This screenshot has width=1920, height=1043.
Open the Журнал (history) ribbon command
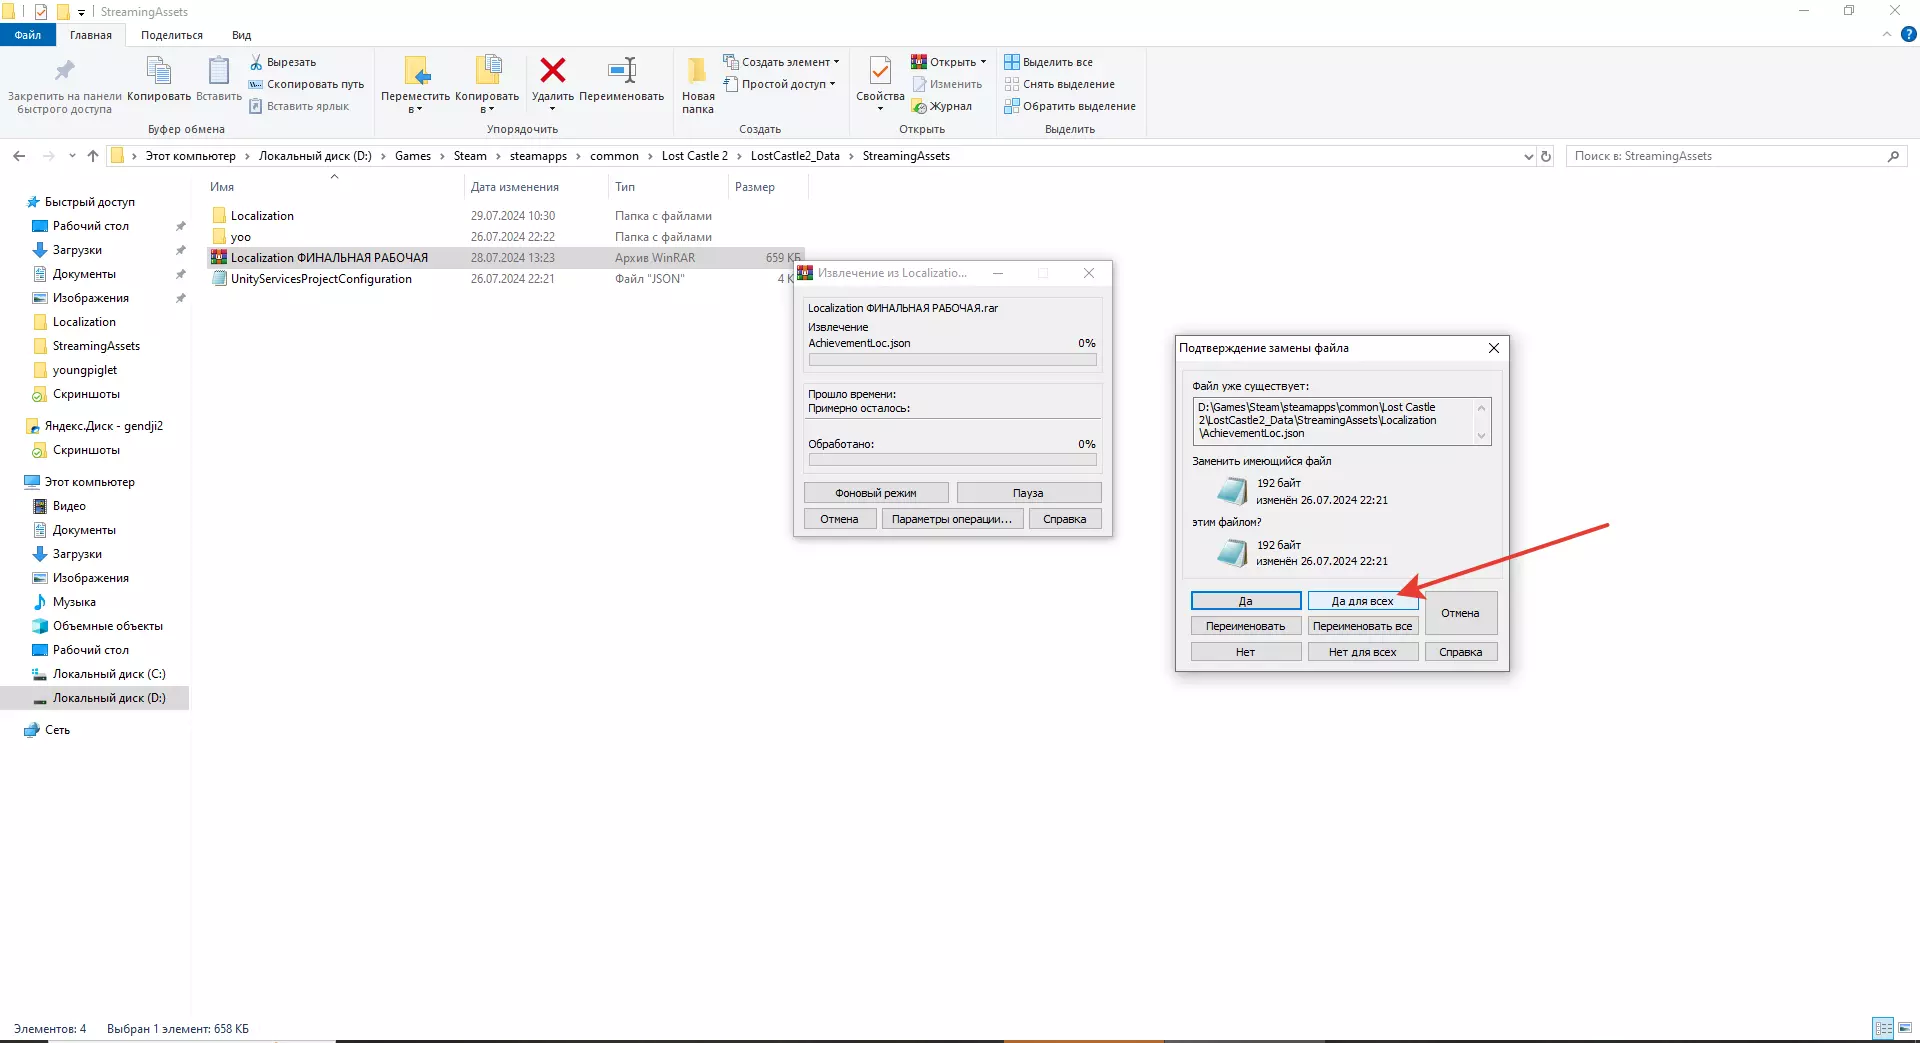tap(942, 106)
